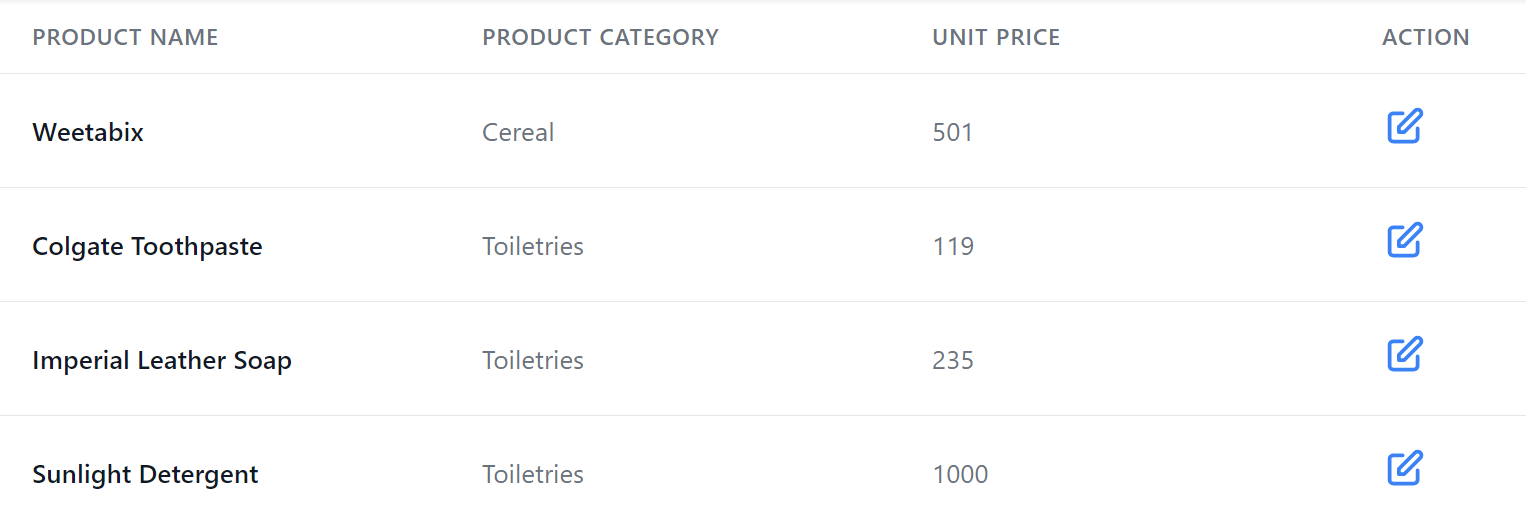Click the Unit Price column header
This screenshot has height=527, width=1526.
[996, 38]
